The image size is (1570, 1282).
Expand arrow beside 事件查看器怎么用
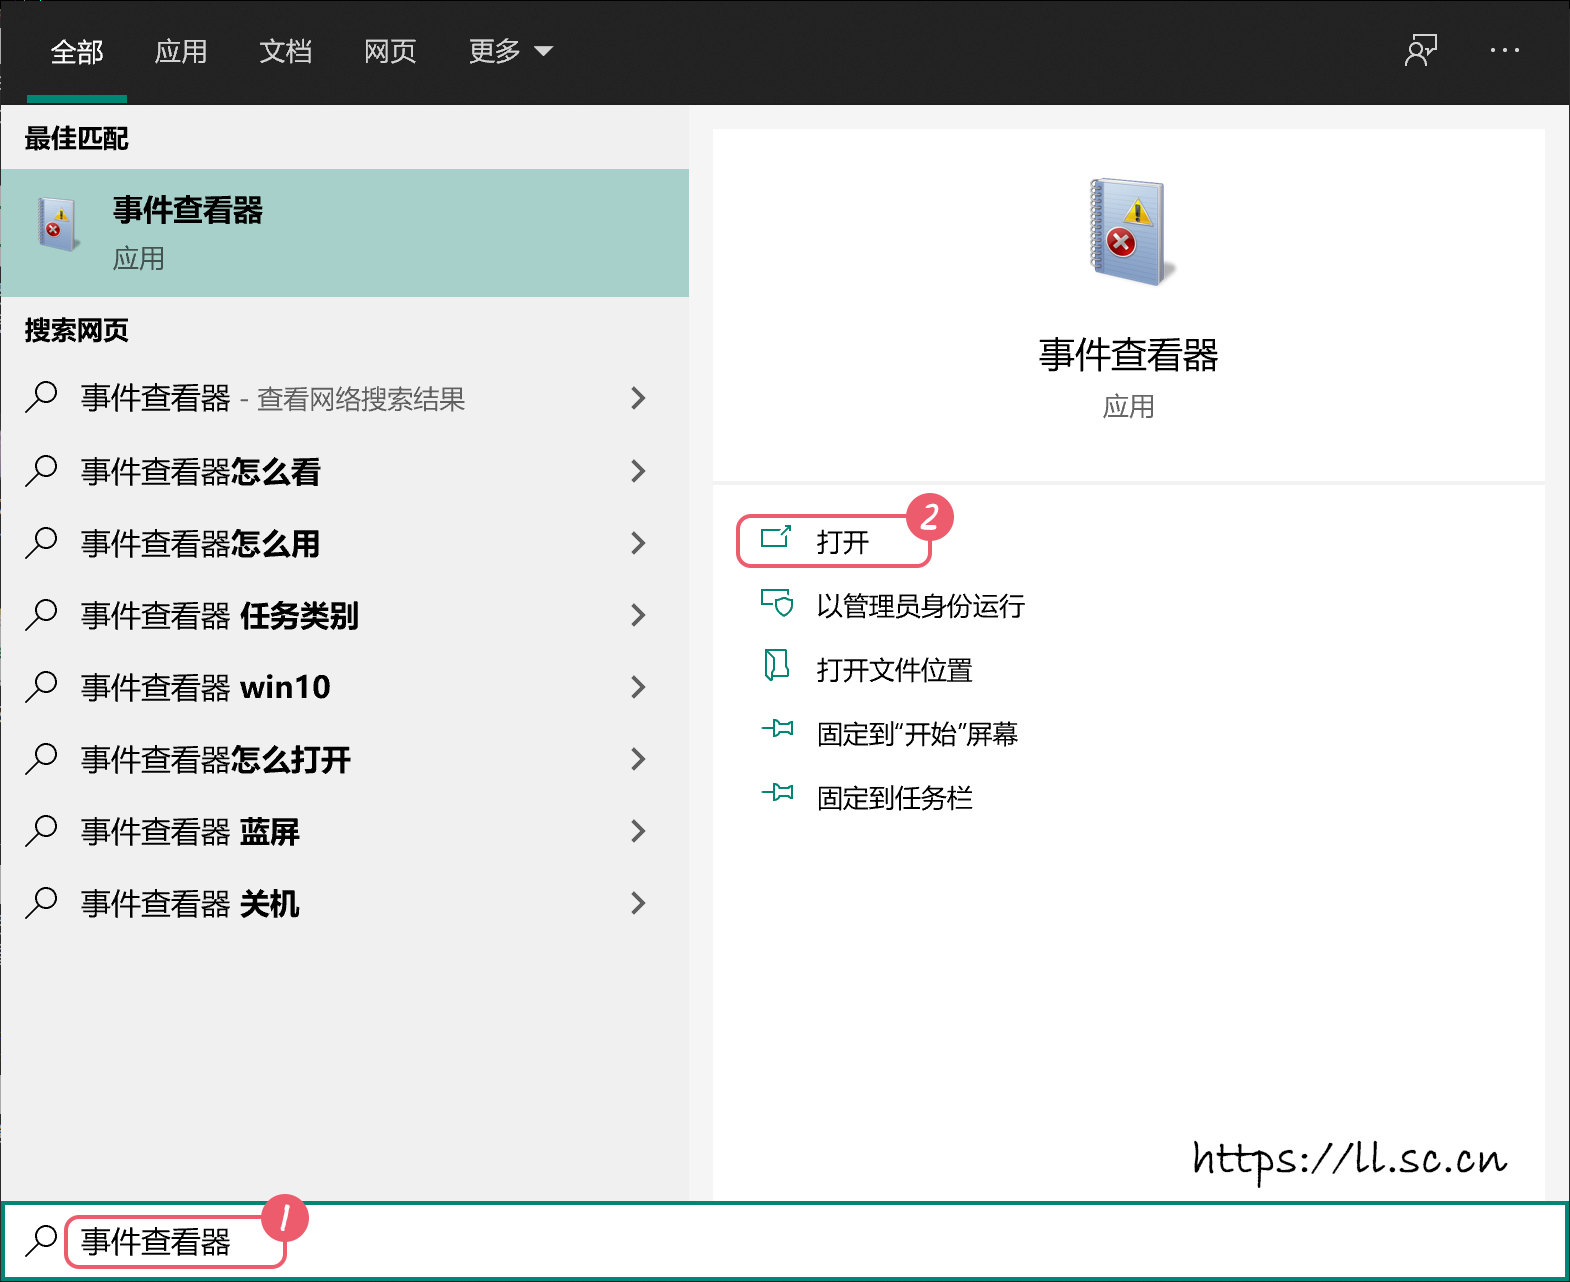(x=639, y=543)
